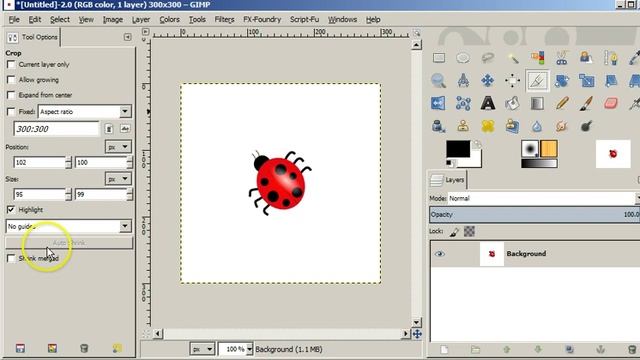Select the Text tool
Viewport: 640px width, 360px height.
[x=488, y=103]
